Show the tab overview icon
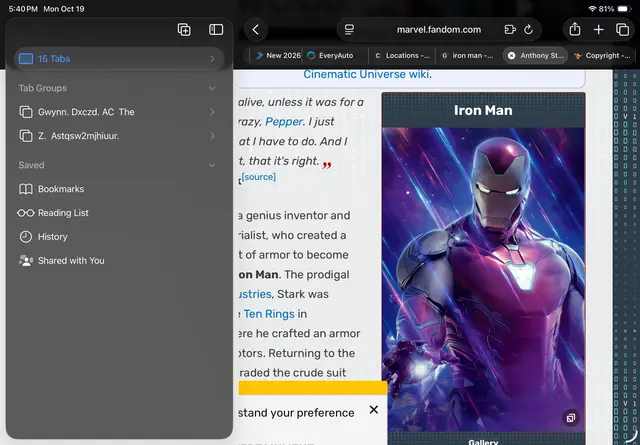 point(622,29)
